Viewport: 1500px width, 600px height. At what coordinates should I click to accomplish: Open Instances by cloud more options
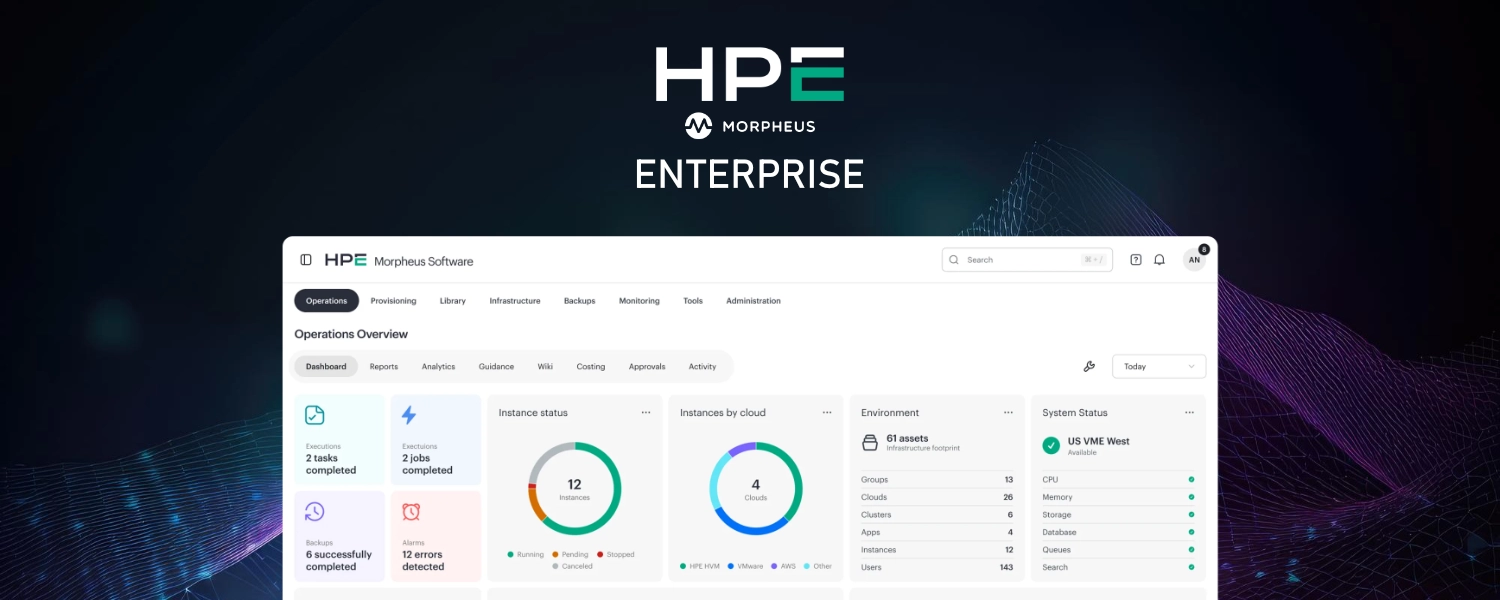pos(827,412)
